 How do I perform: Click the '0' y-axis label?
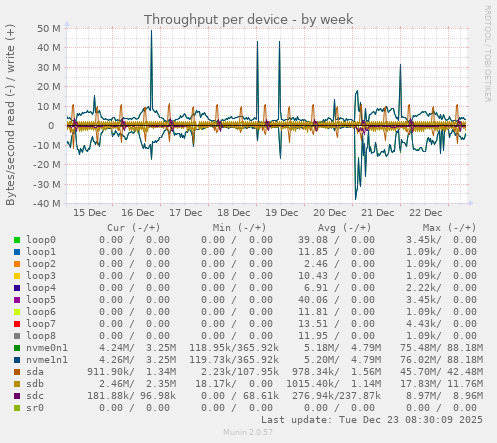[51, 126]
